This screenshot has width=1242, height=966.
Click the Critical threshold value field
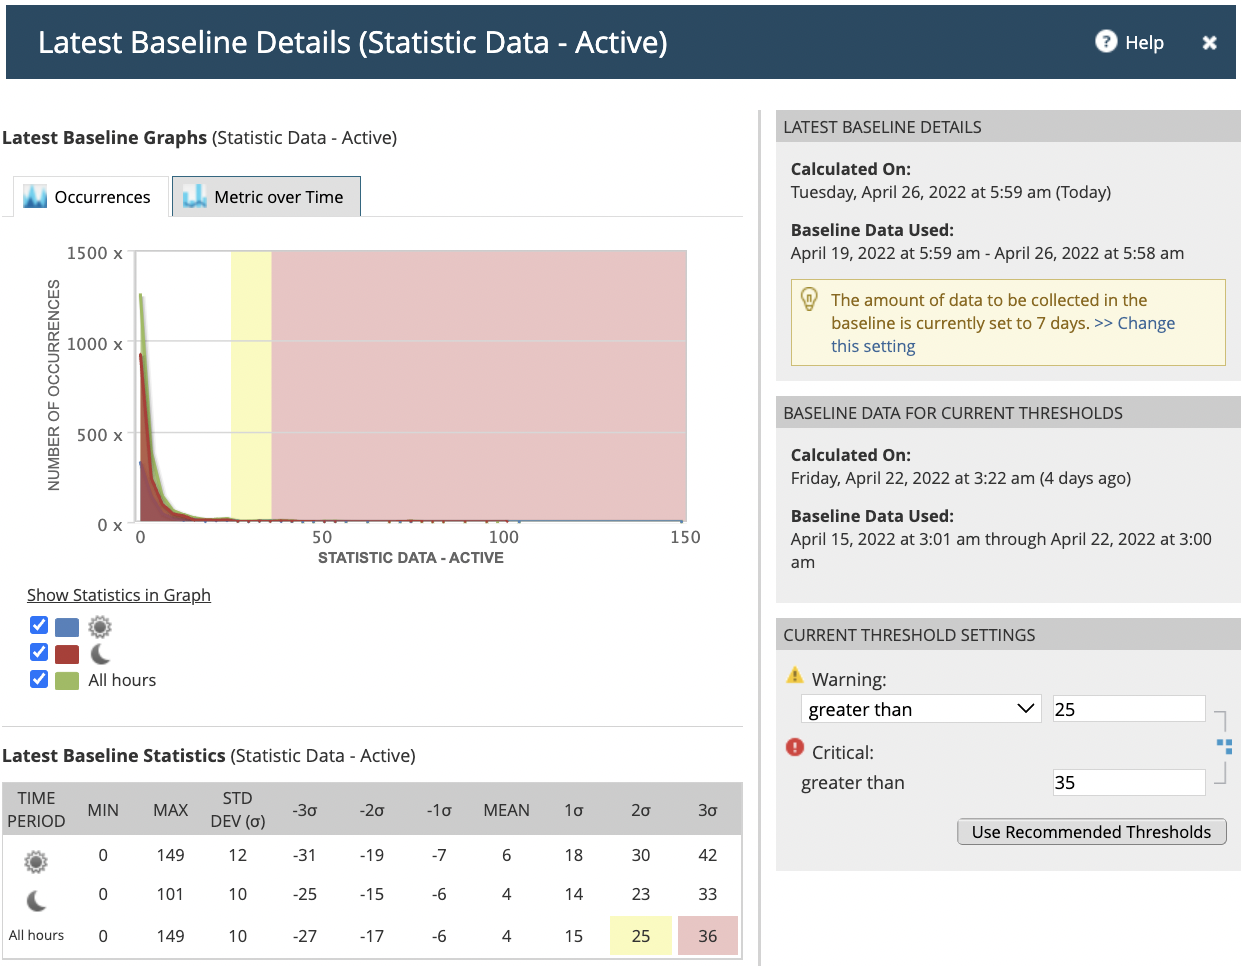click(x=1128, y=782)
